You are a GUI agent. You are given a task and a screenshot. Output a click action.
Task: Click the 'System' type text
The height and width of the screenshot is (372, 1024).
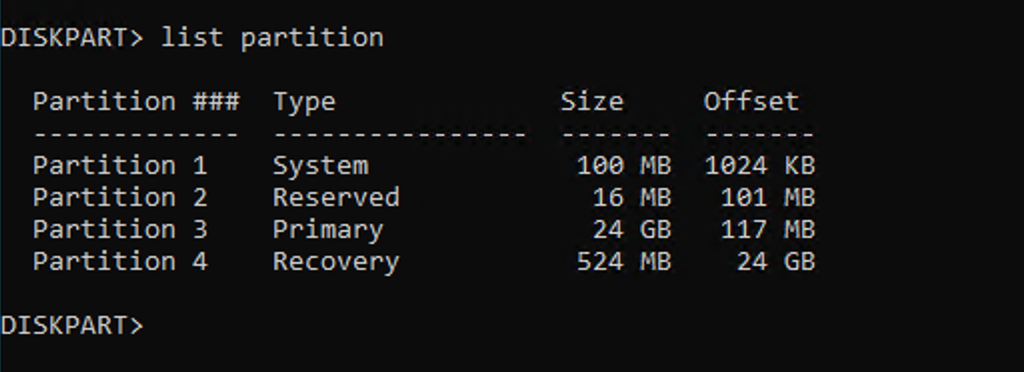tap(321, 166)
